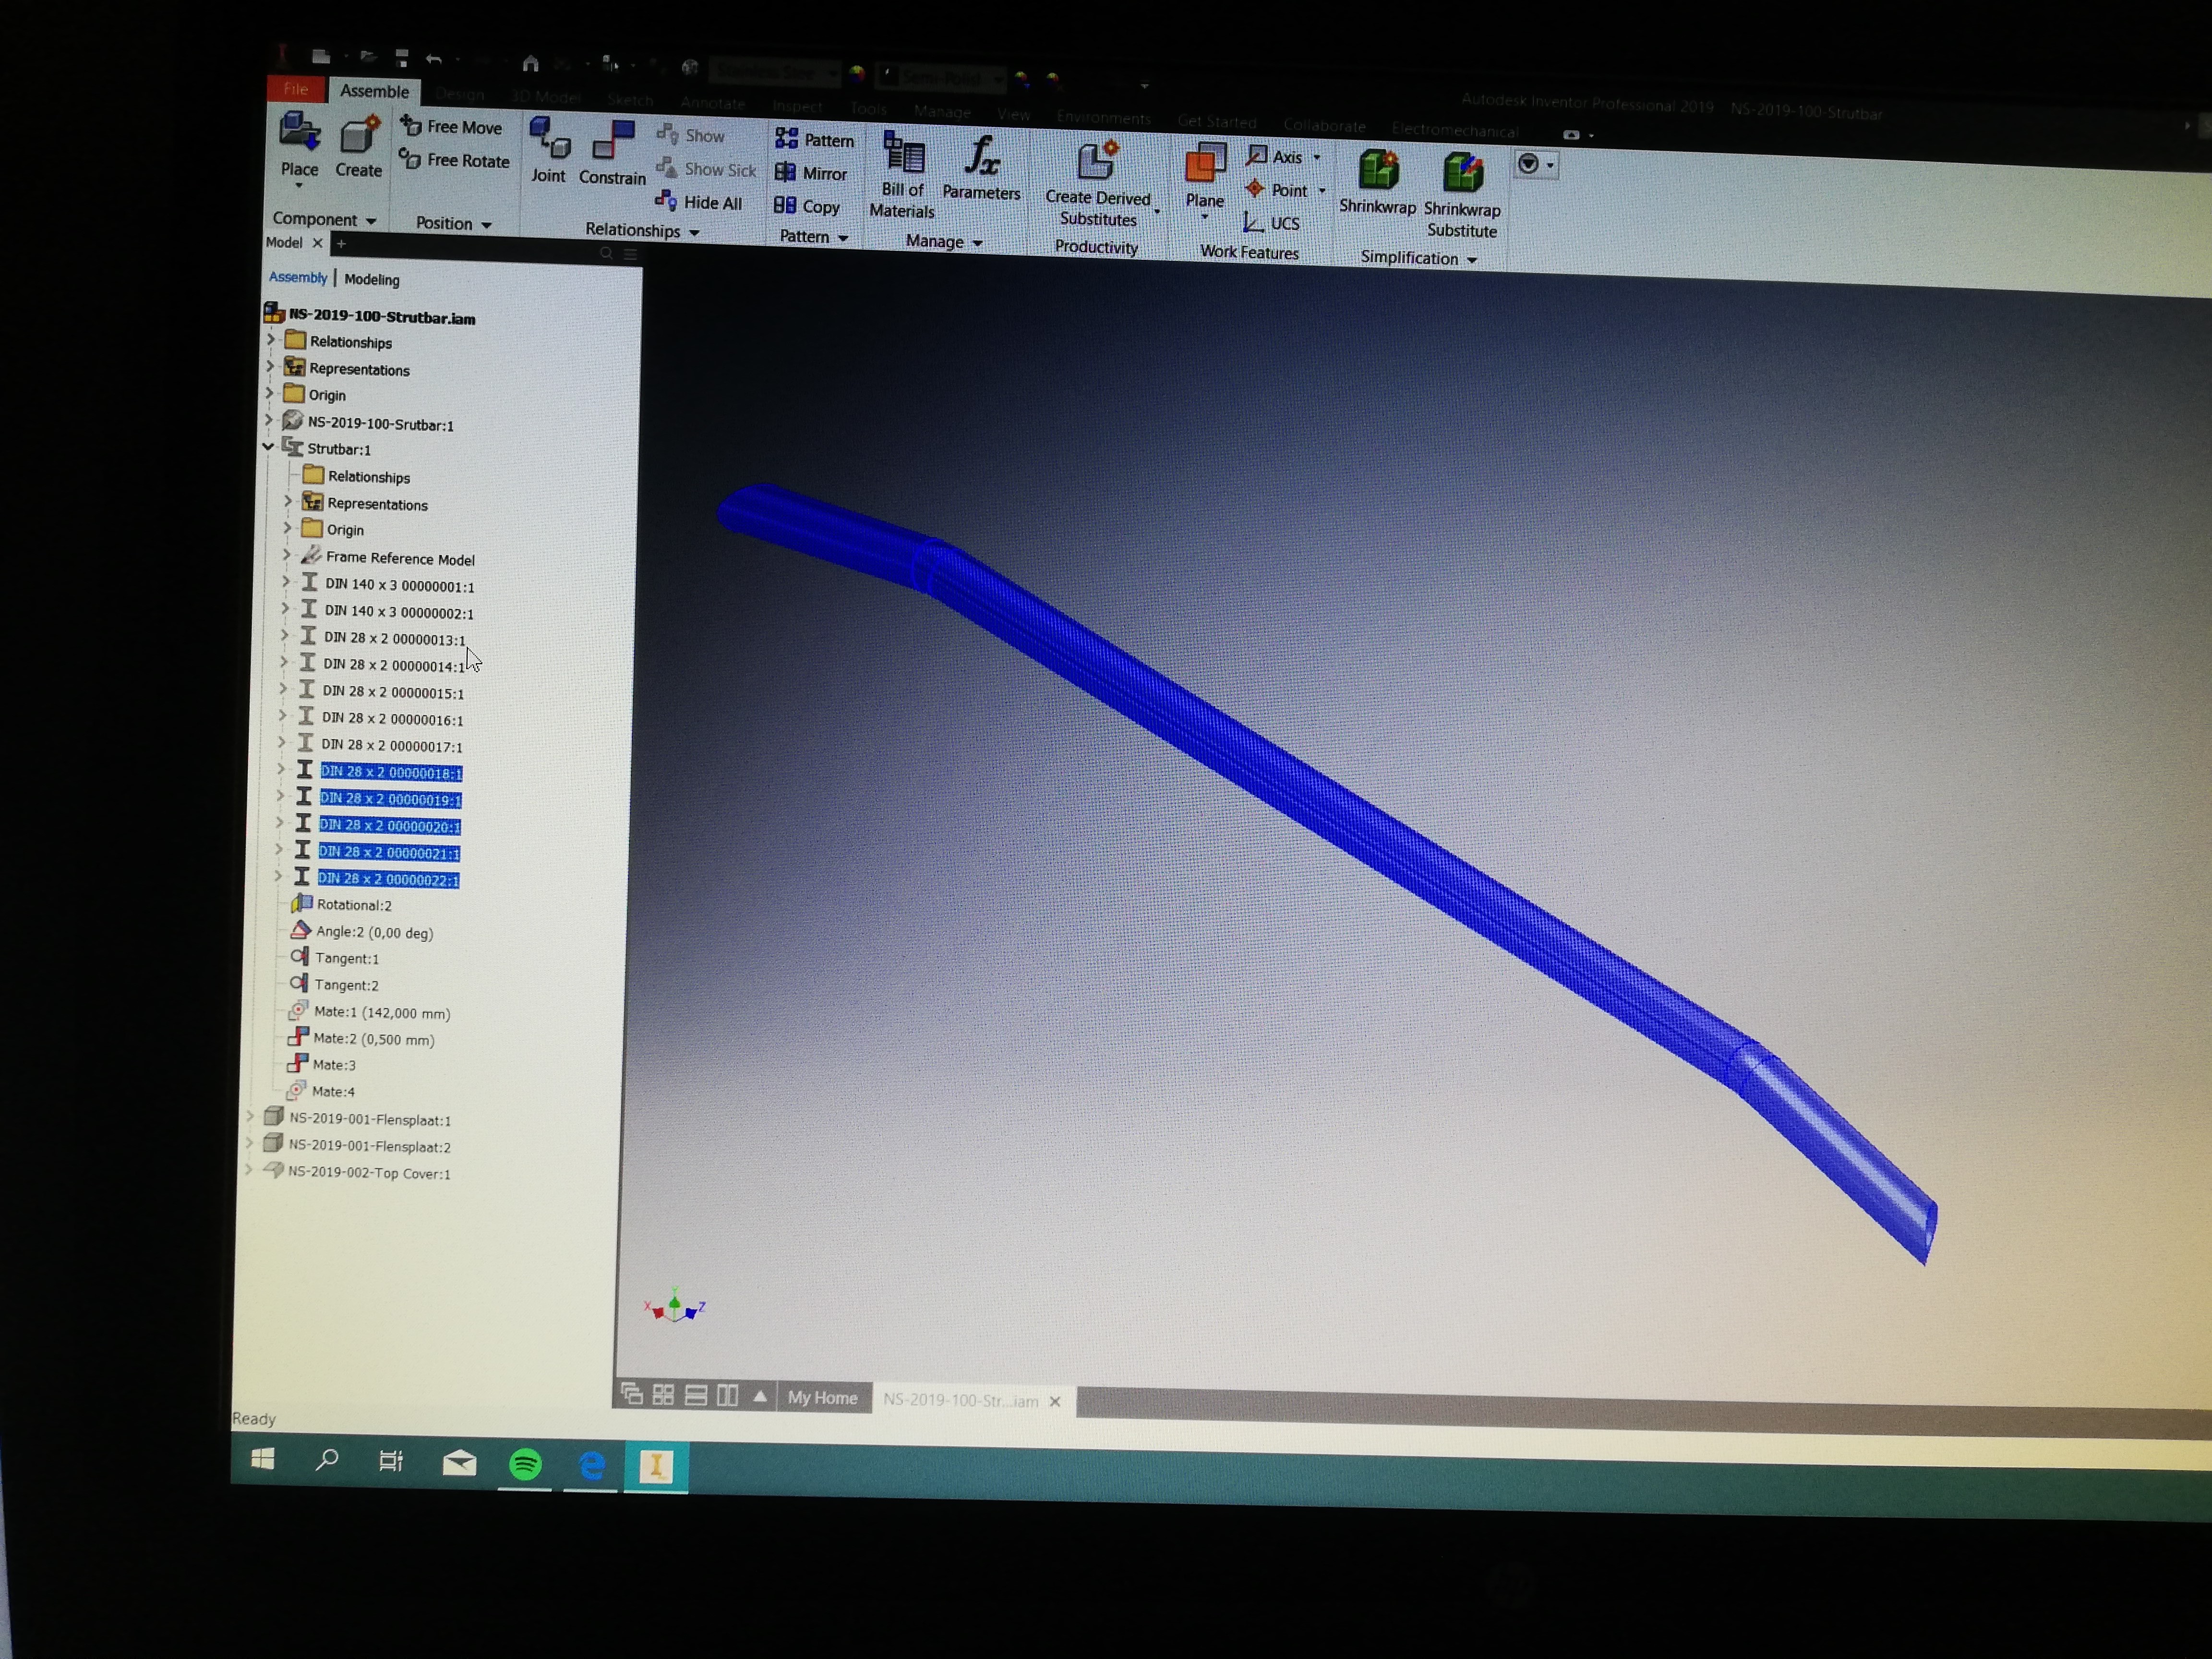The image size is (2212, 1659).
Task: Click the Pattern tool
Action: point(815,140)
